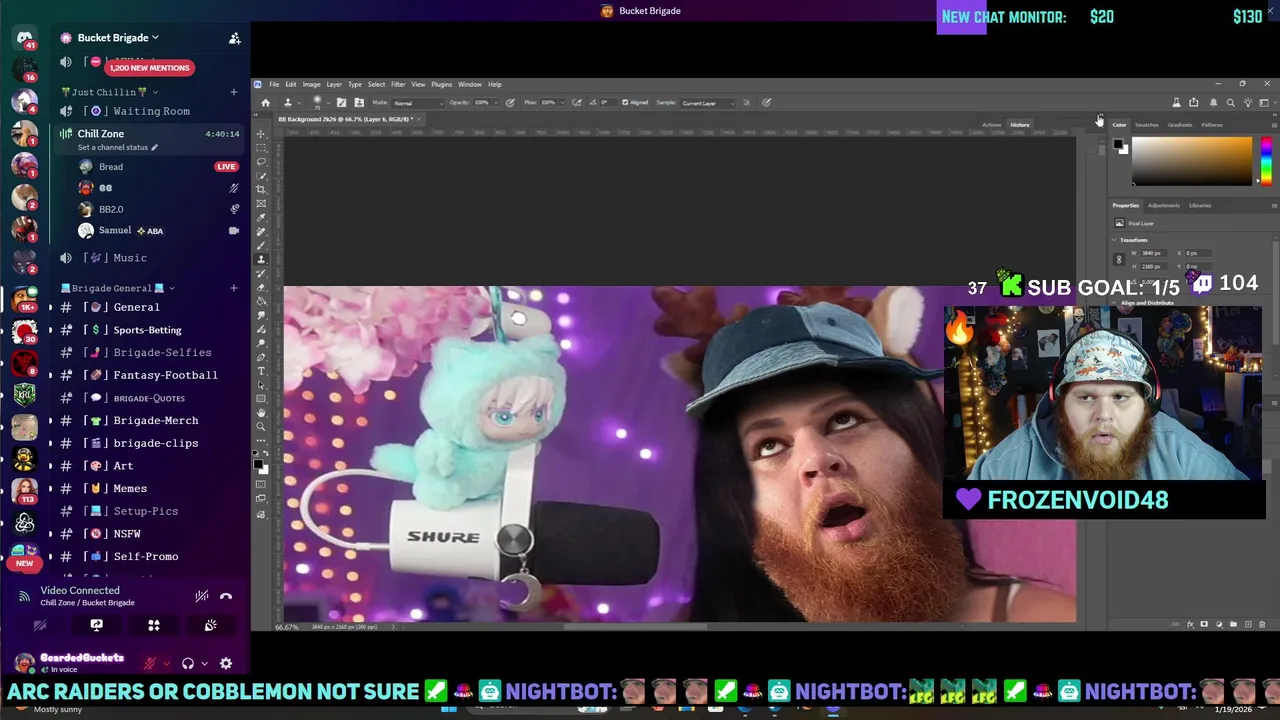Switch to Adjustments tab
This screenshot has height=720, width=1280.
pyautogui.click(x=1164, y=205)
